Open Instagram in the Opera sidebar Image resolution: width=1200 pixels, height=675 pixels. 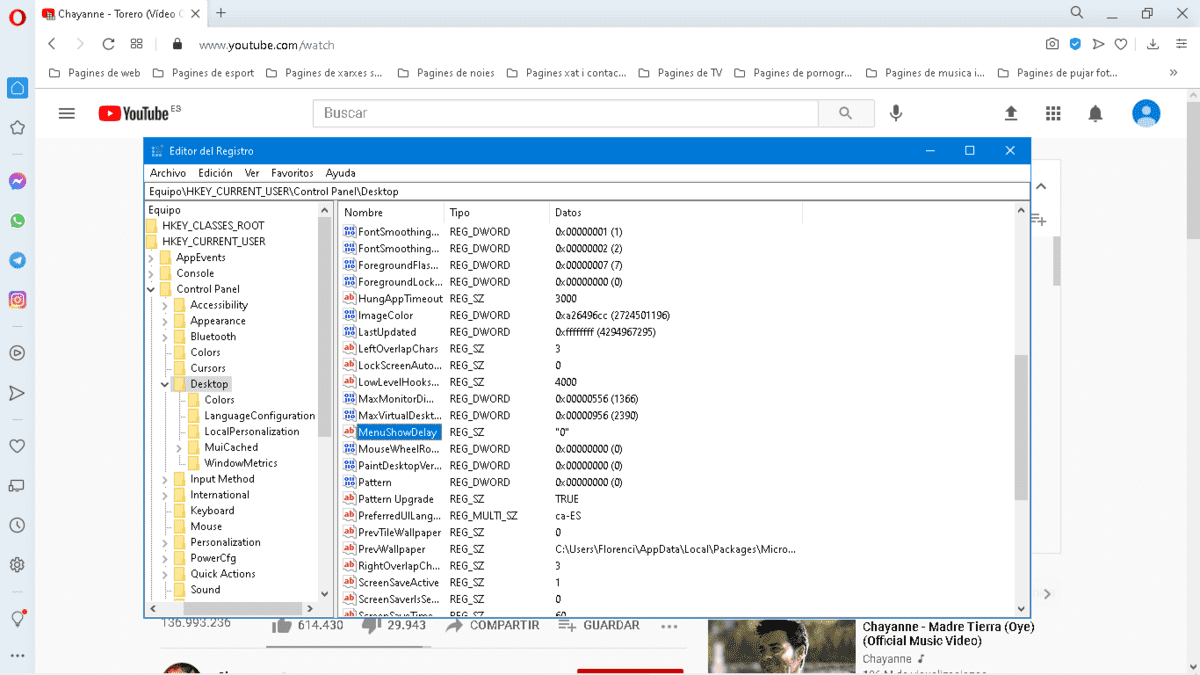click(17, 299)
